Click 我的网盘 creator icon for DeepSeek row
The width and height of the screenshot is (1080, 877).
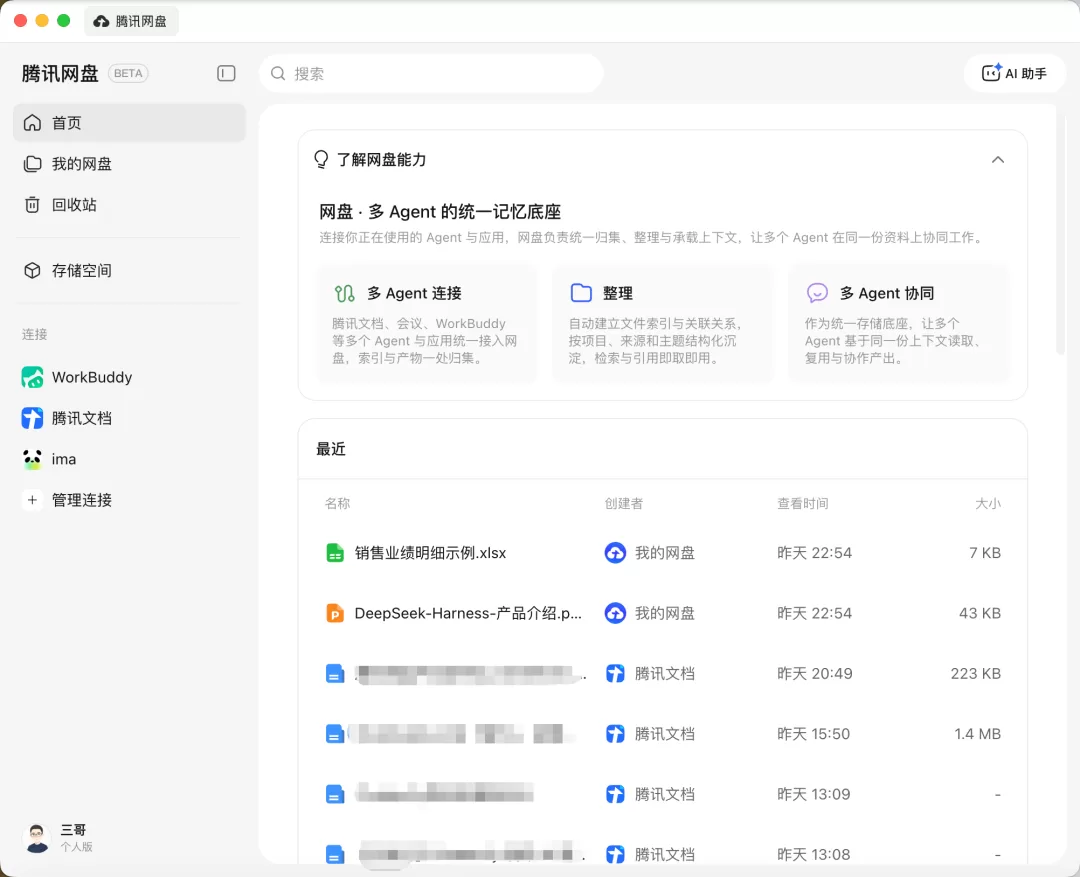[x=615, y=613]
